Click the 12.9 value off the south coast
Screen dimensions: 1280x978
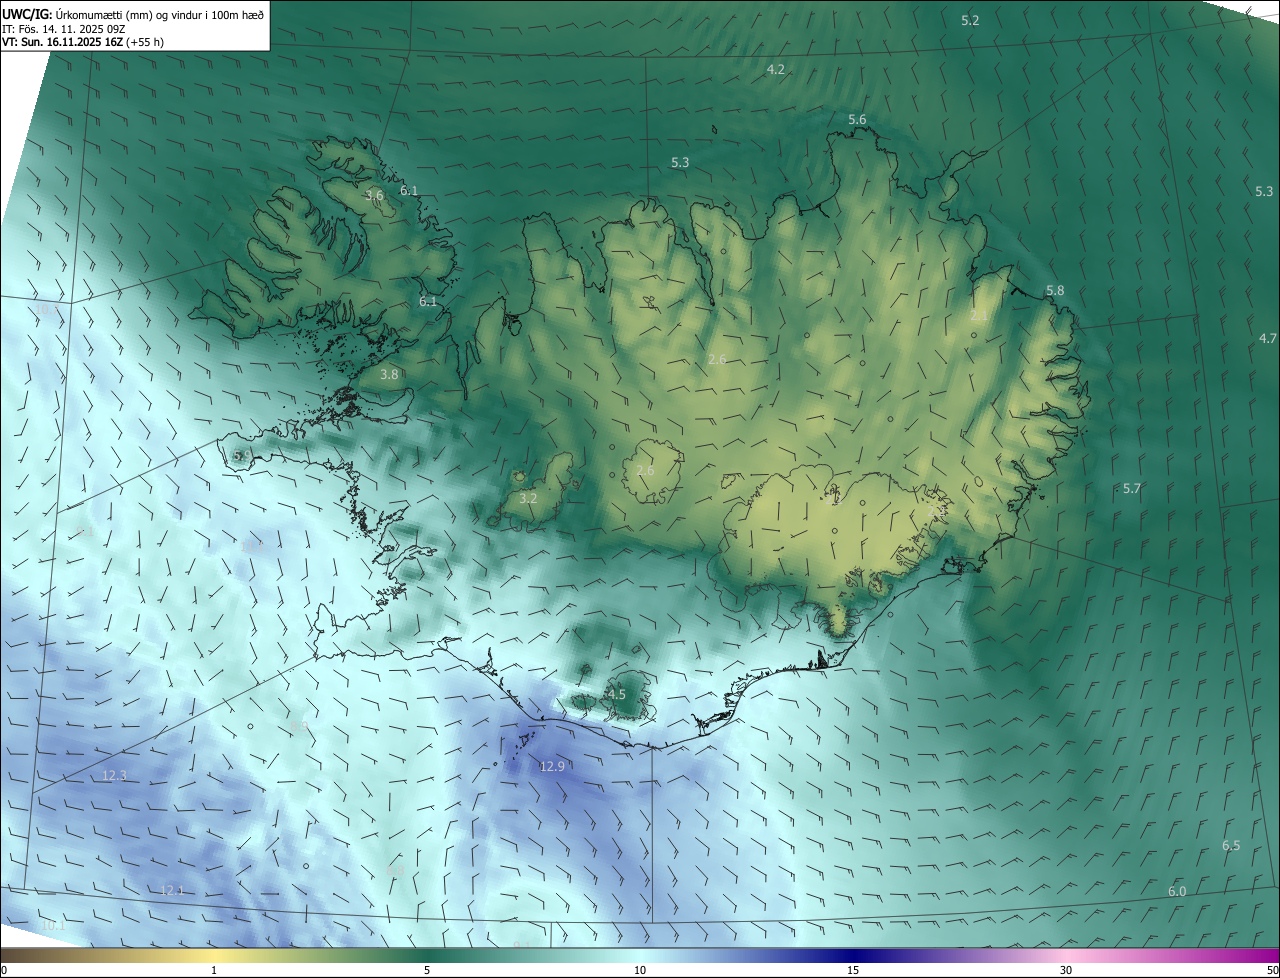click(x=552, y=767)
